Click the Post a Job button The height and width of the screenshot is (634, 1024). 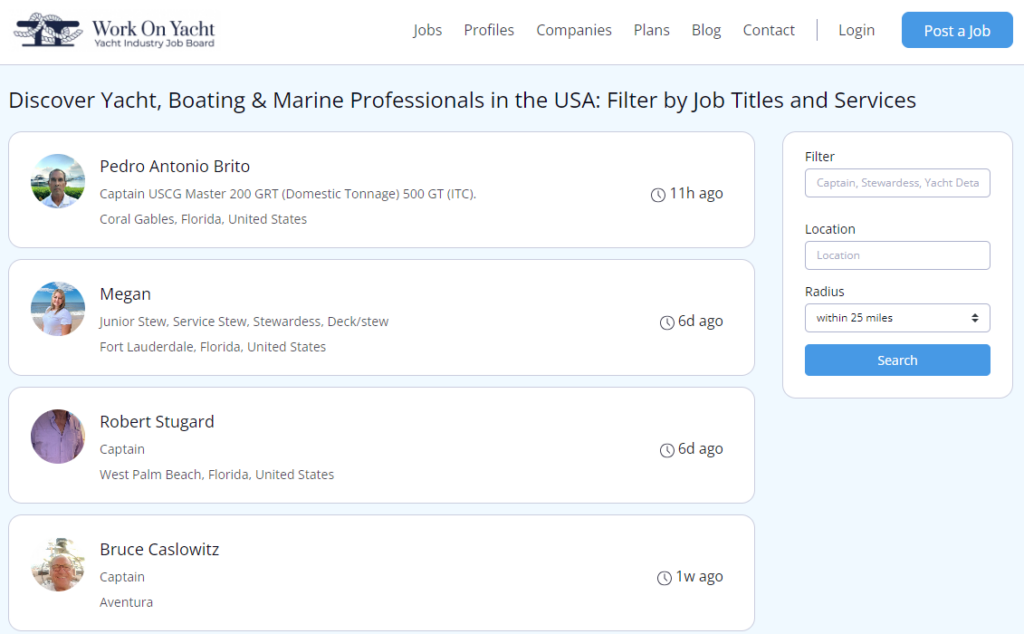point(957,30)
